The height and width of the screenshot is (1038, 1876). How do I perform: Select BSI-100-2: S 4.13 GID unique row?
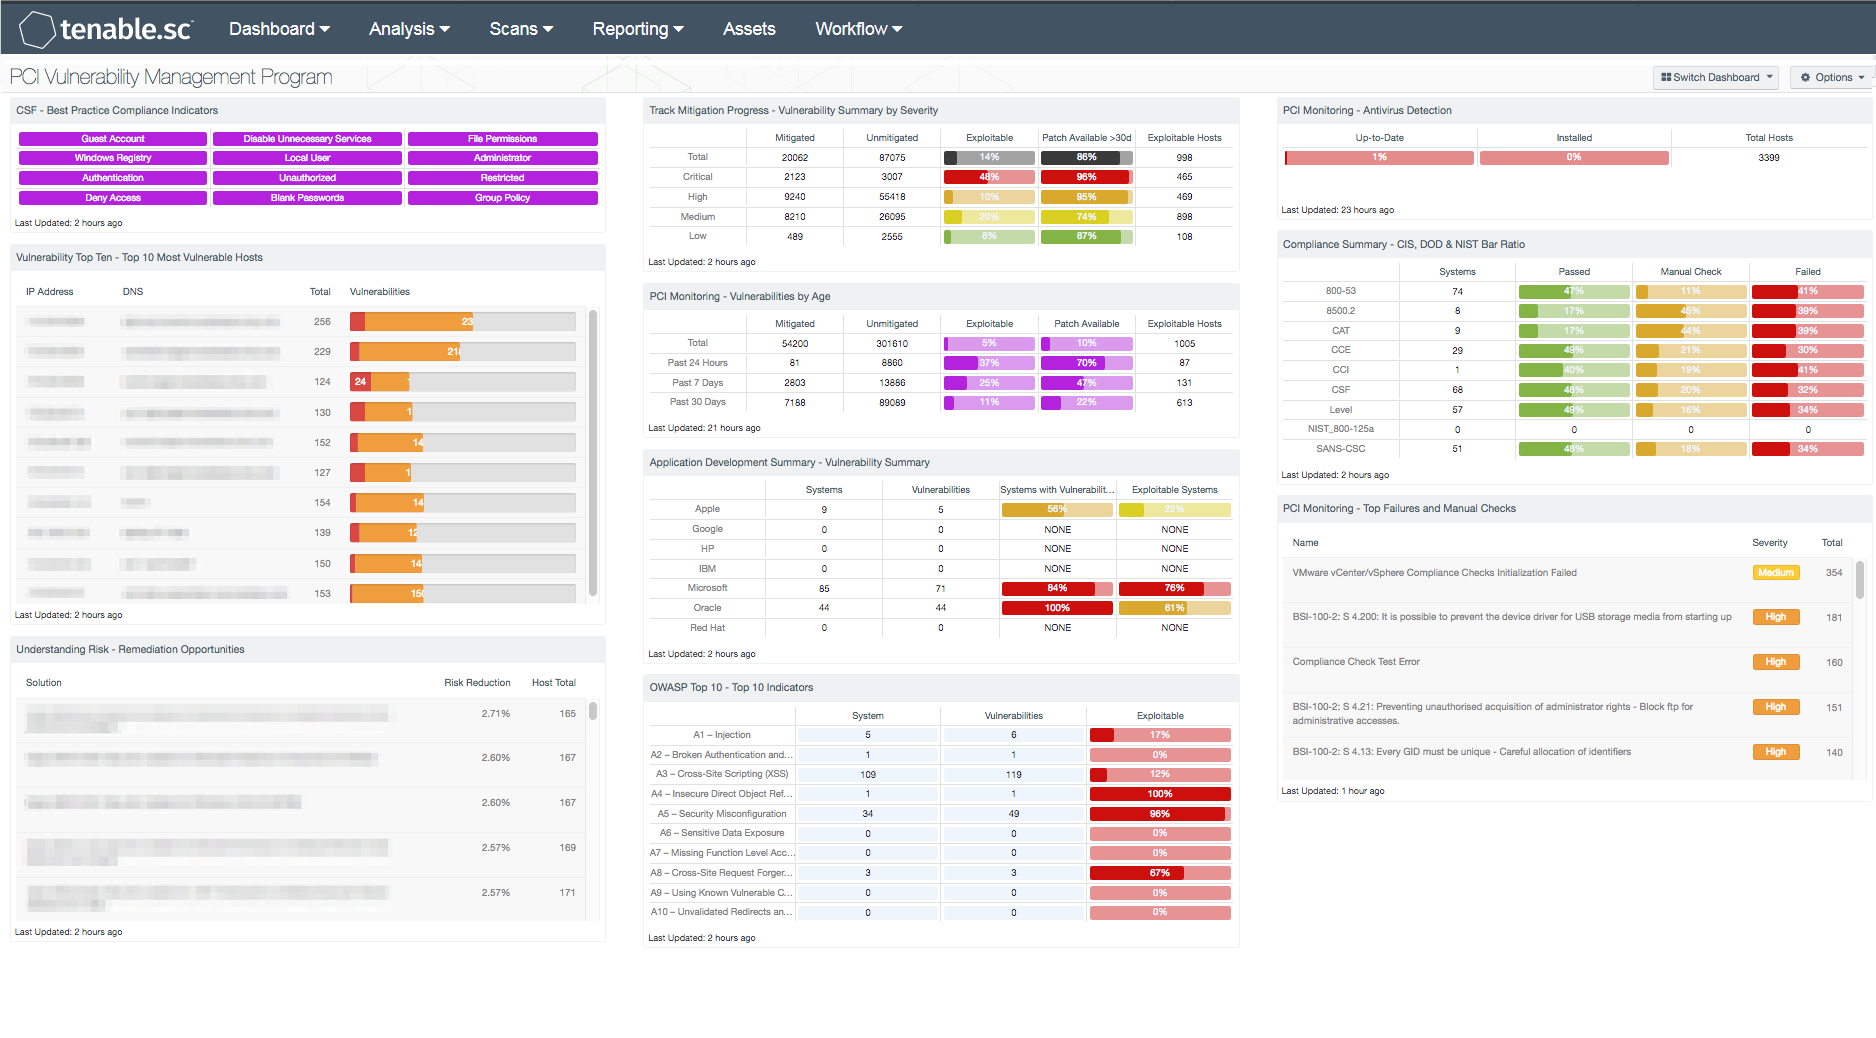point(1568,758)
